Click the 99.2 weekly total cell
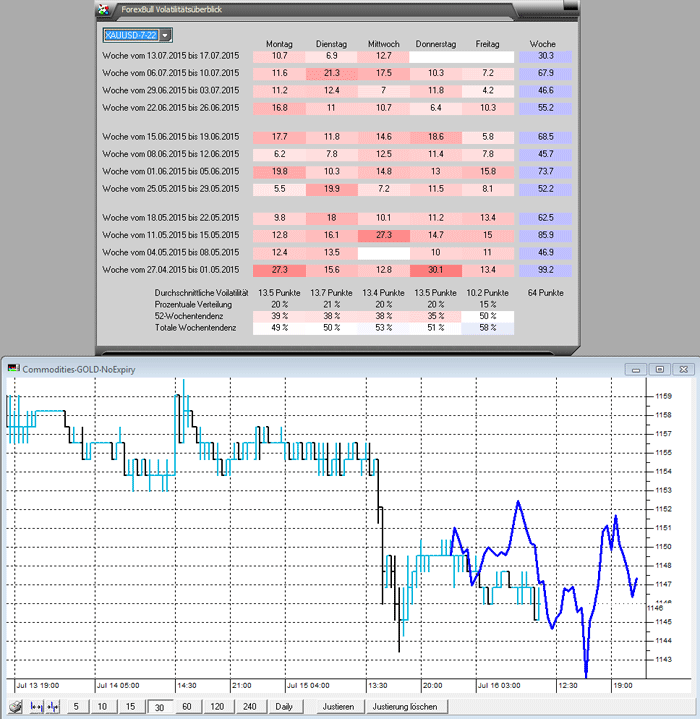Screen dimensions: 700x719 (x=545, y=270)
